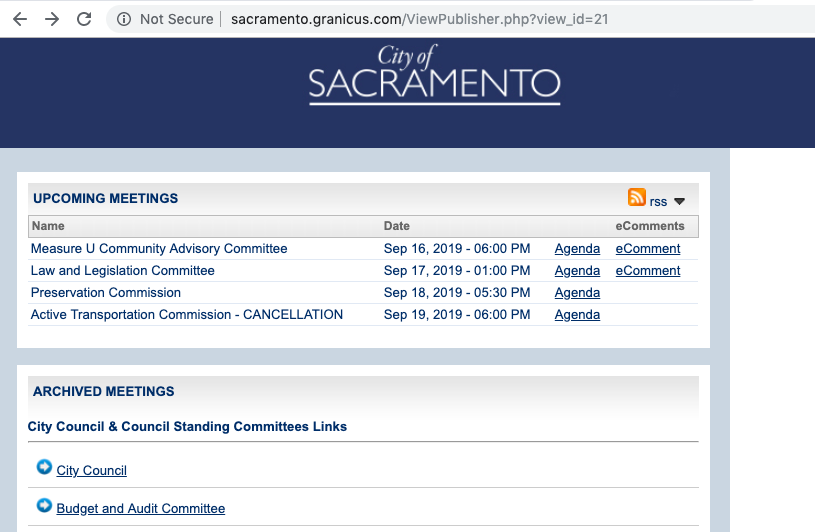This screenshot has height=532, width=815.
Task: Click the browser forward arrow
Action: 52,19
